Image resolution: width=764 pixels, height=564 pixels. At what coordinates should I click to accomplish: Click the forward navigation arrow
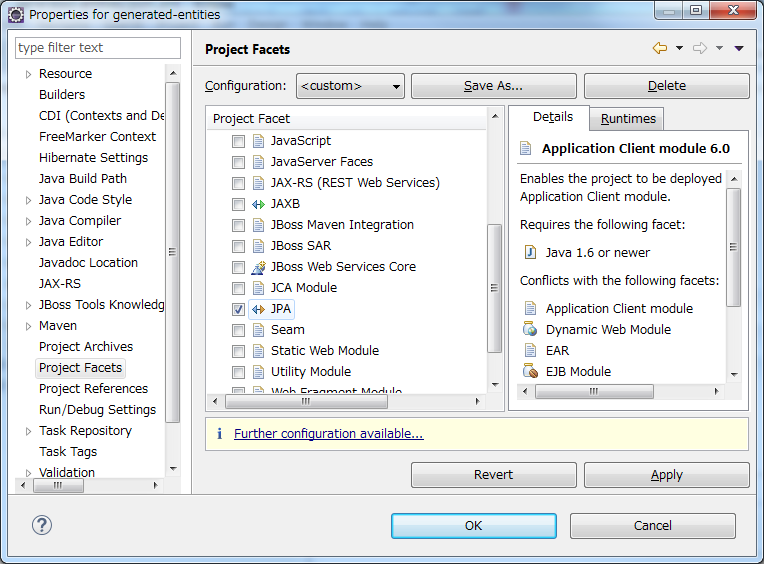pyautogui.click(x=700, y=48)
